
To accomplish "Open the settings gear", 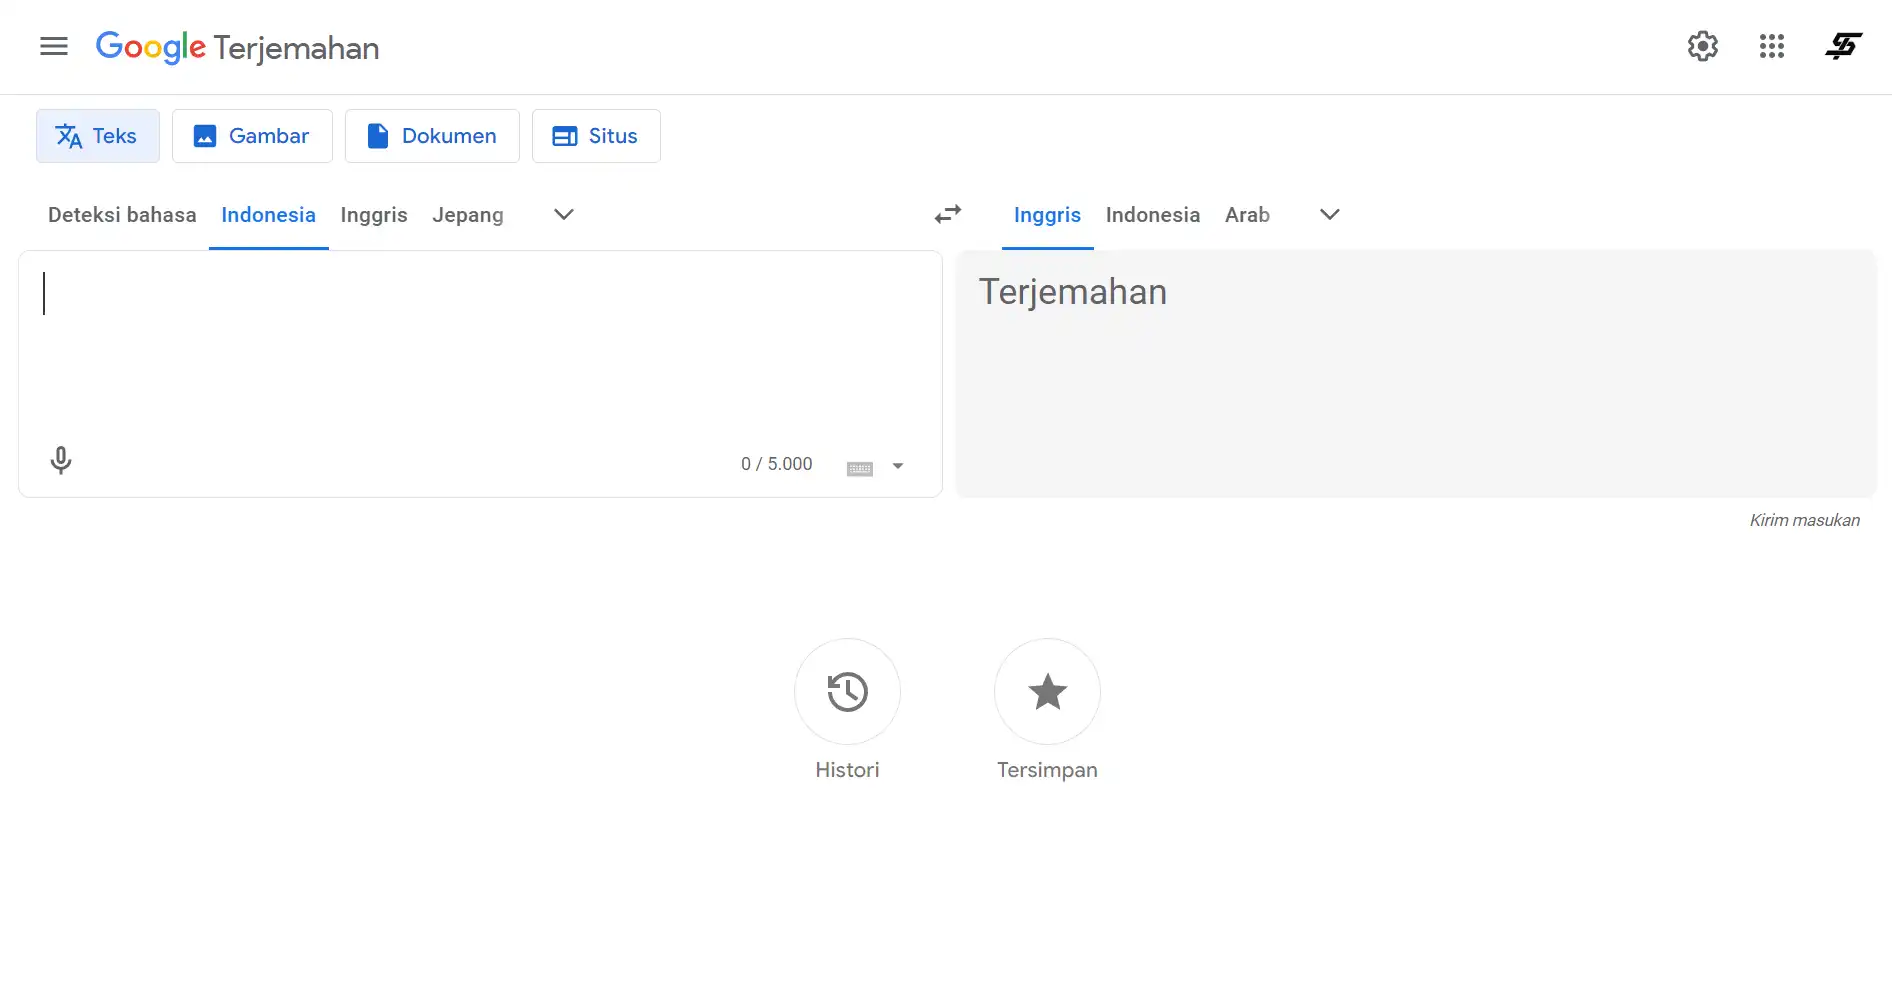I will (1703, 46).
